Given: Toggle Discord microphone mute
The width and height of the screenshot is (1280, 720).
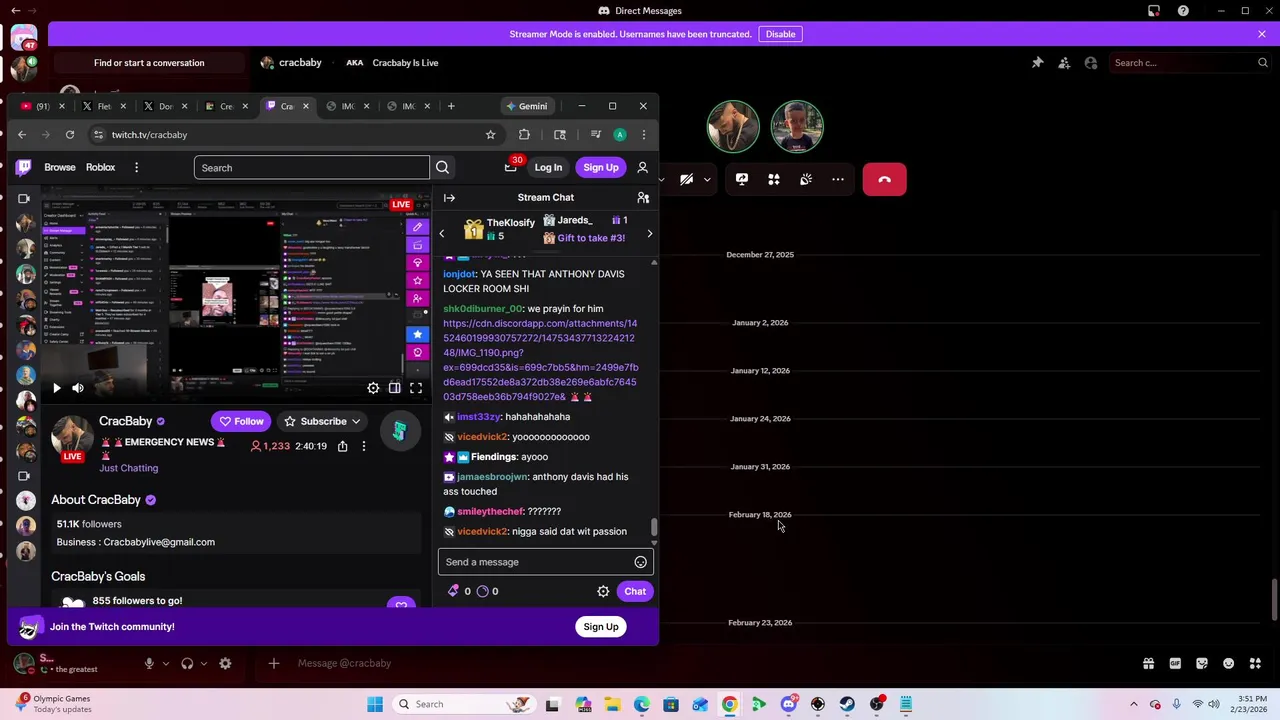Looking at the screenshot, I should coord(149,663).
